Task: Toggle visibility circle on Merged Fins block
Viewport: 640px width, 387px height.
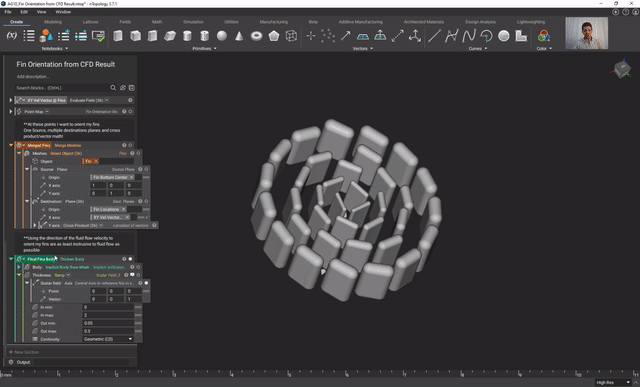Action: coord(130,145)
